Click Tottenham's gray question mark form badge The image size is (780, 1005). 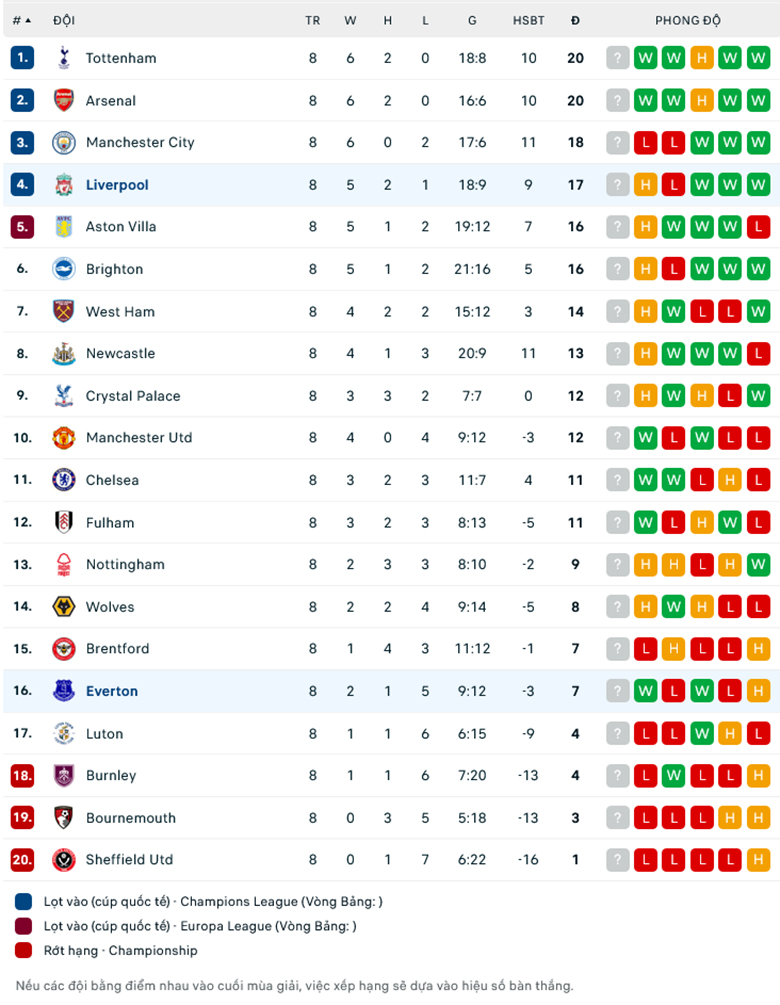coord(618,58)
